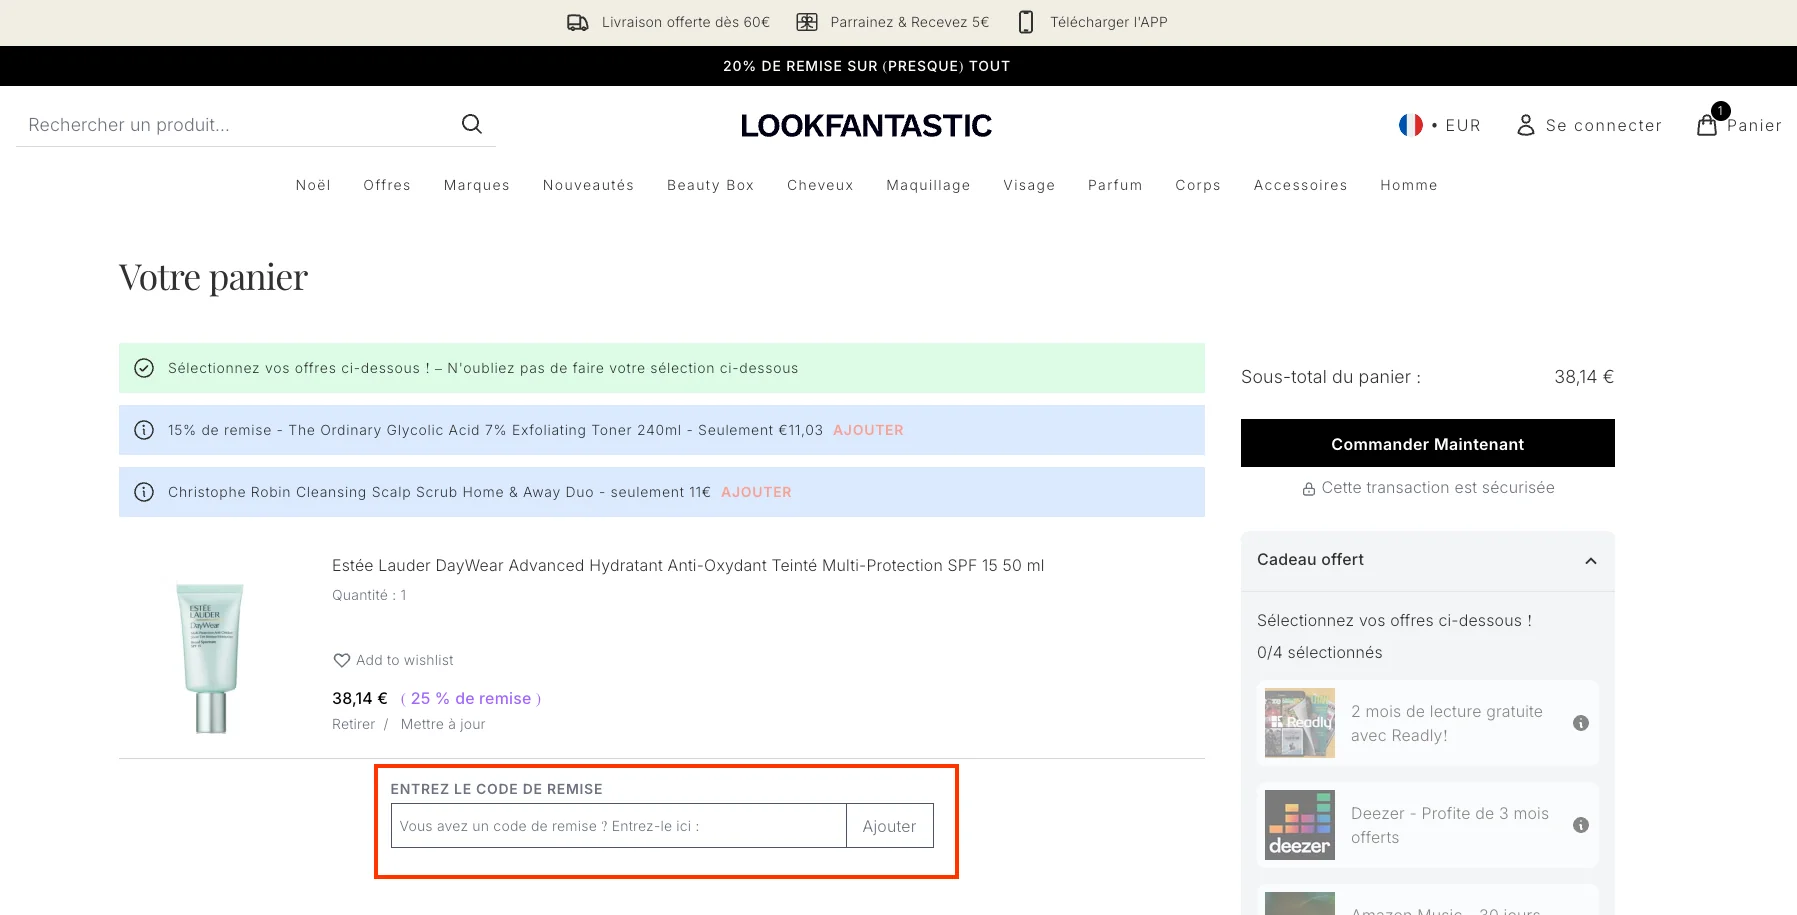Image resolution: width=1797 pixels, height=915 pixels.
Task: Open the shopping bag Panier icon
Action: point(1707,124)
